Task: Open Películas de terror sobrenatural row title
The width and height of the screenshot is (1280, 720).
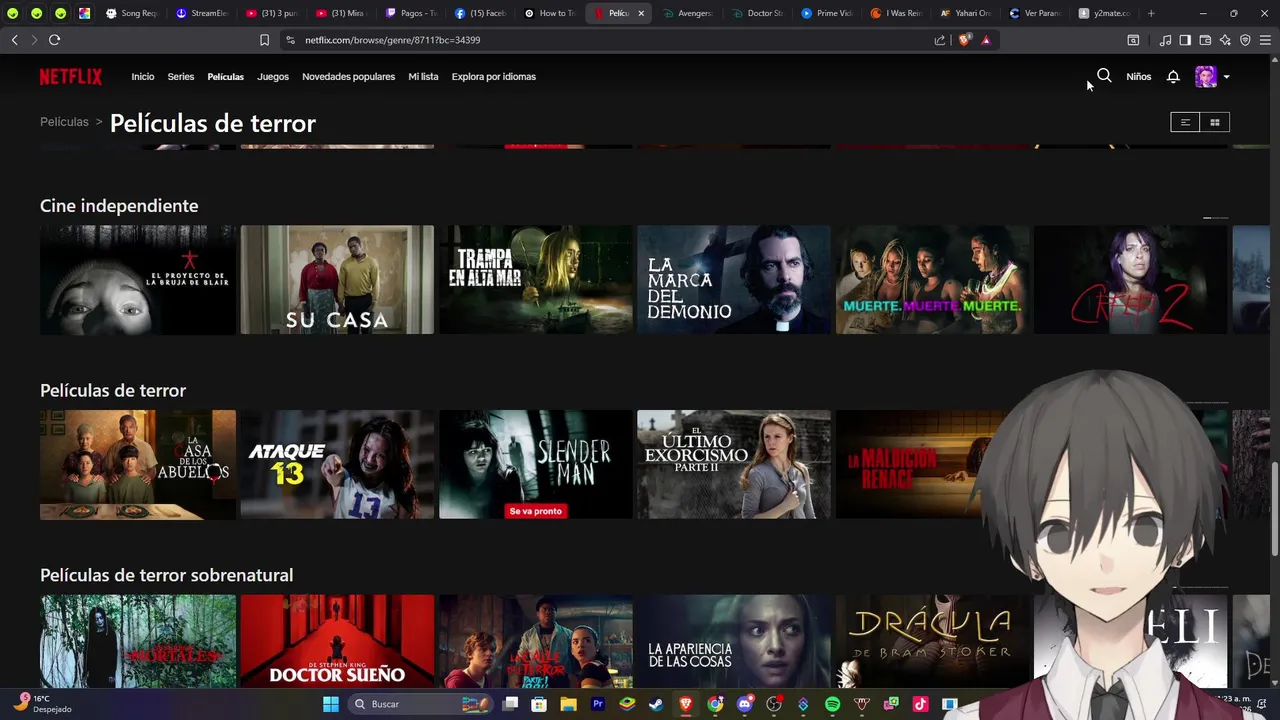Action: coord(166,575)
